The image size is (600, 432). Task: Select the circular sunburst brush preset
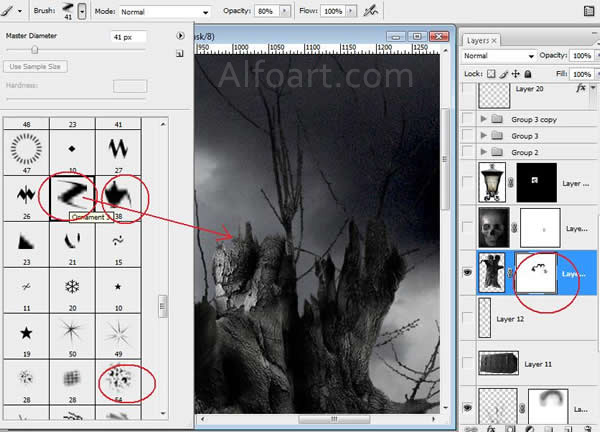click(x=26, y=149)
